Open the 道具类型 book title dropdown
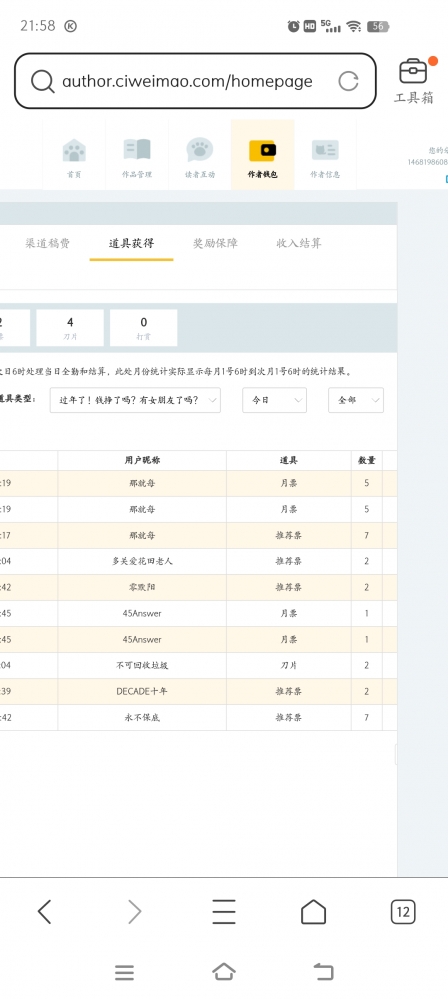The width and height of the screenshot is (448, 999). [x=135, y=400]
